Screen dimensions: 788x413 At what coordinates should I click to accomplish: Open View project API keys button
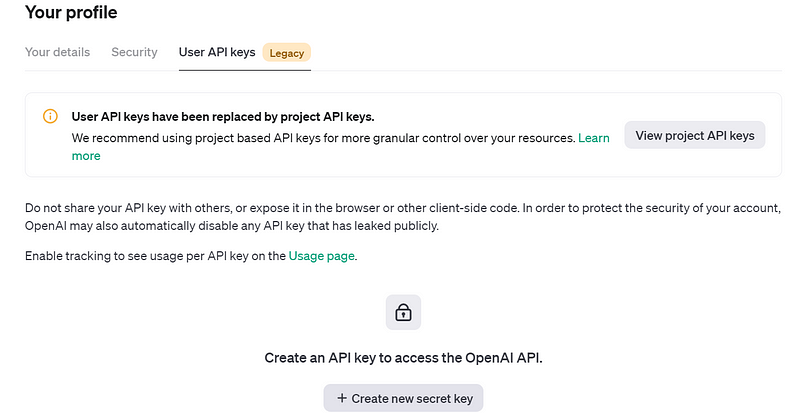tap(695, 135)
